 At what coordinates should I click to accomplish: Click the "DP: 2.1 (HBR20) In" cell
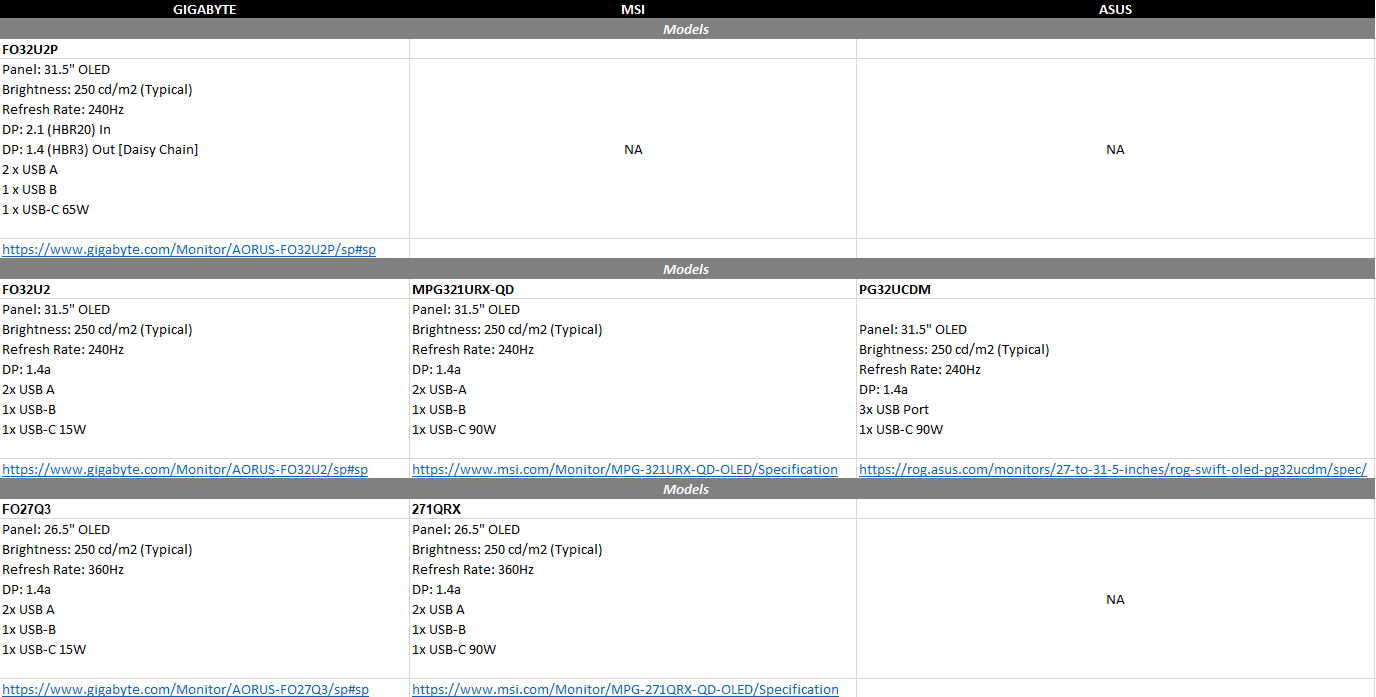pyautogui.click(x=57, y=129)
